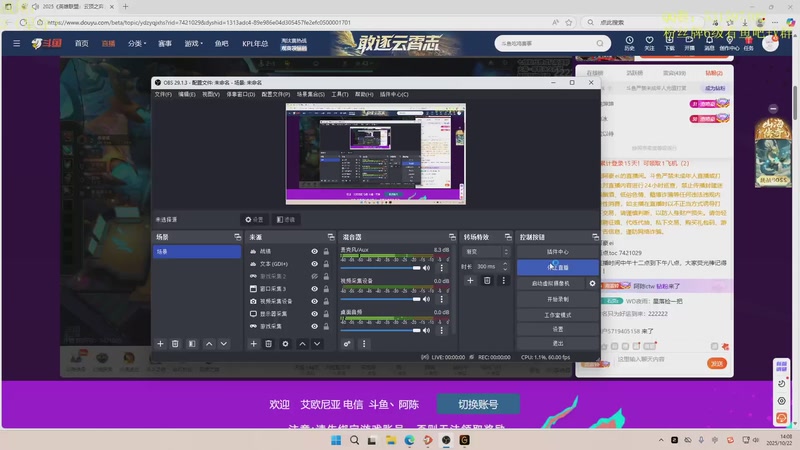Open virtual camera settings gear
This screenshot has height=450, width=800.
[x=592, y=283]
